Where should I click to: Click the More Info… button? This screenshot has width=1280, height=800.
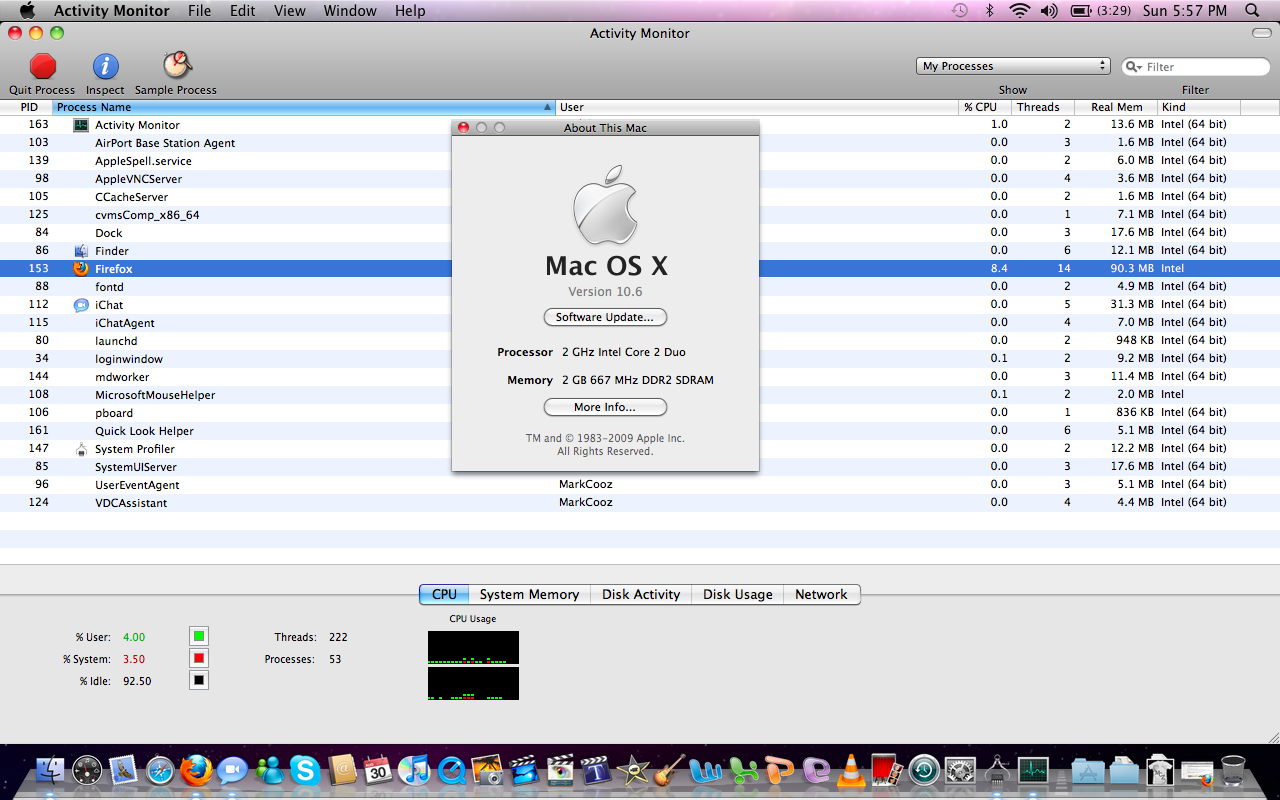[605, 407]
